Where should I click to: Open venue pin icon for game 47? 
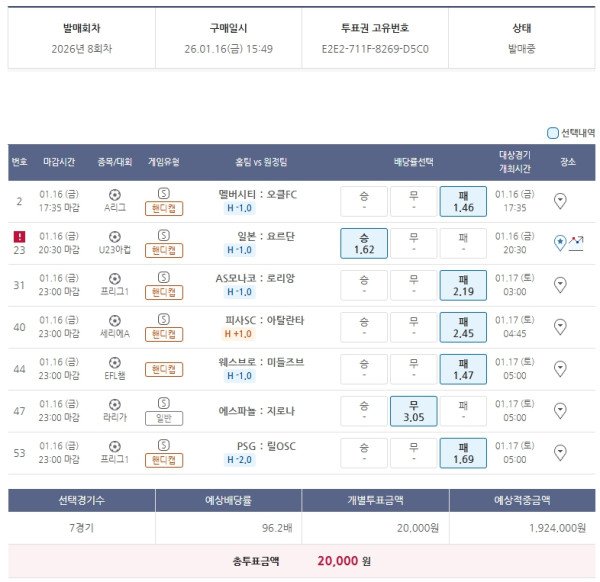[x=560, y=411]
